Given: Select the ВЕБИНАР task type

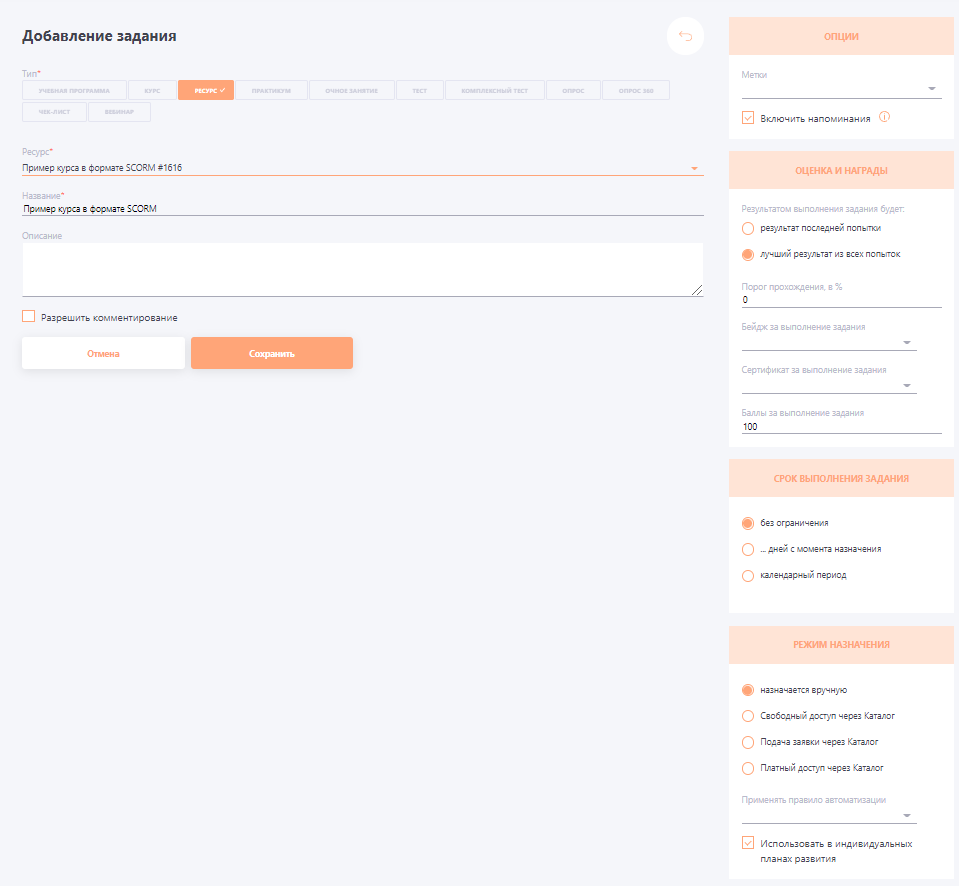Looking at the screenshot, I should [118, 111].
